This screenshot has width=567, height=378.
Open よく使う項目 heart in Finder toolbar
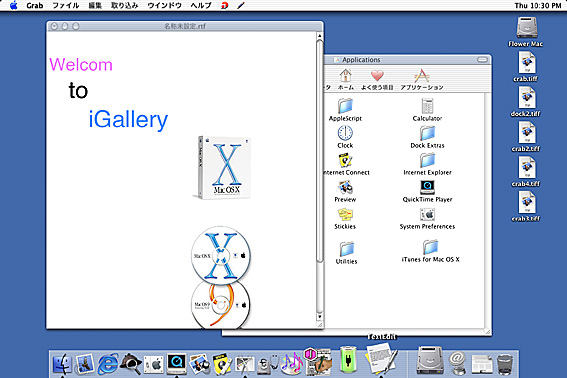pyautogui.click(x=377, y=80)
